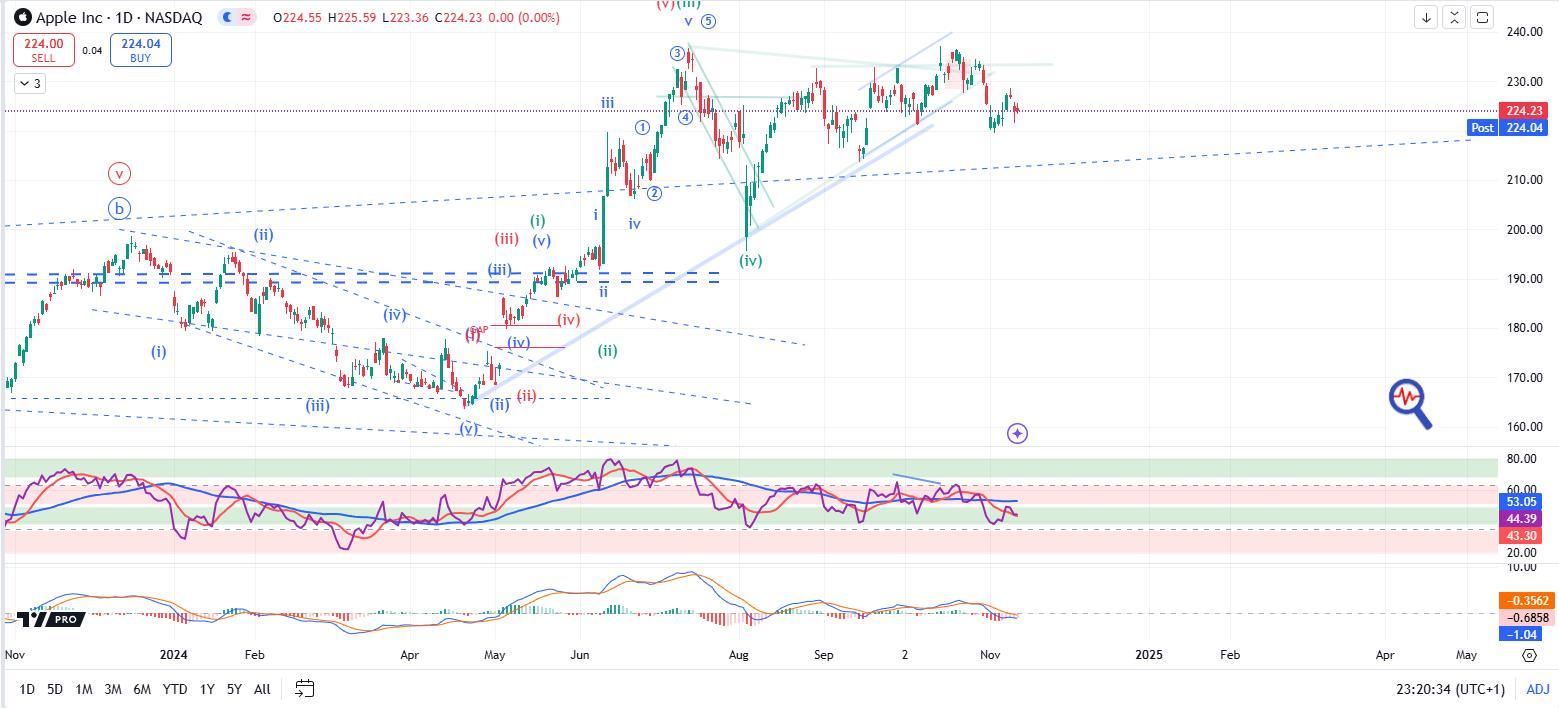Select the blue circled b wave label
The width and height of the screenshot is (1559, 708).
(119, 209)
